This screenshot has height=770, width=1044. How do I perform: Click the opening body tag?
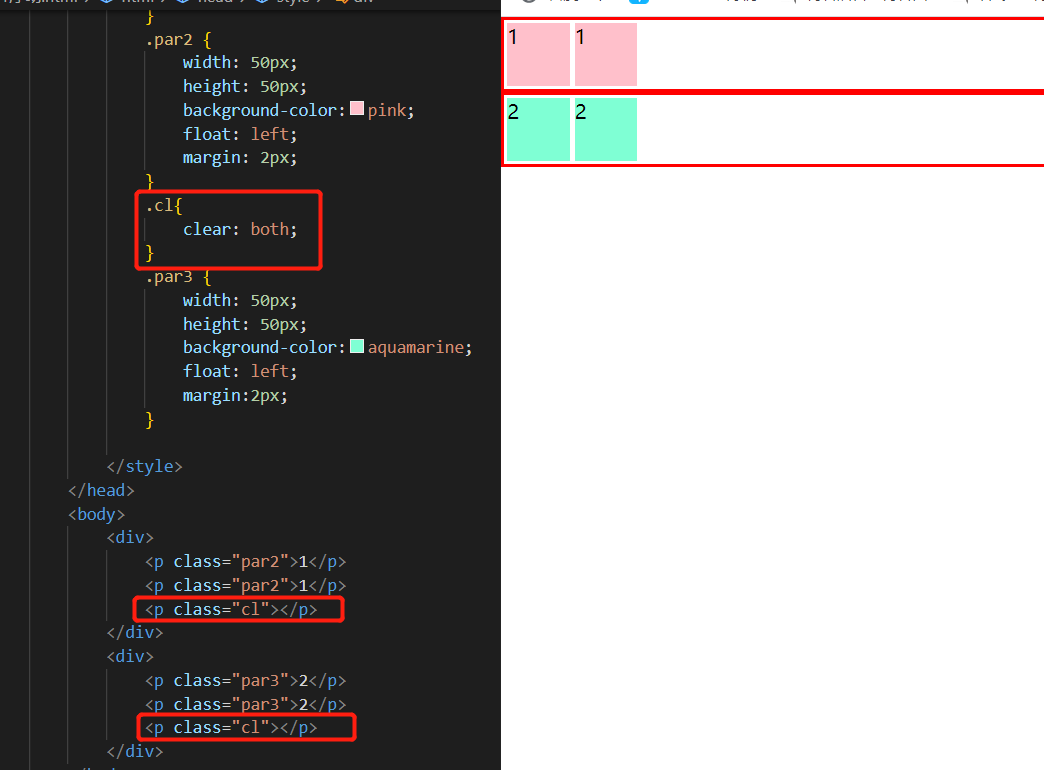(97, 514)
